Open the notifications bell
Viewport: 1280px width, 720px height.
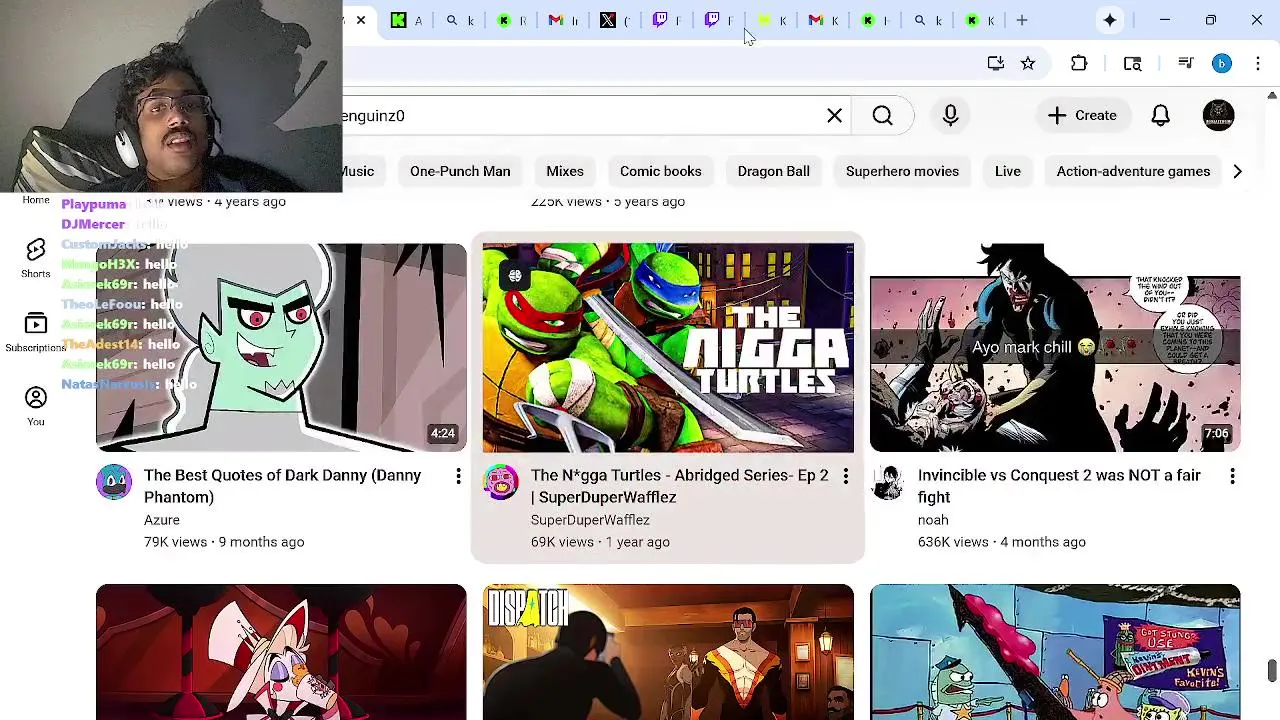point(1160,115)
